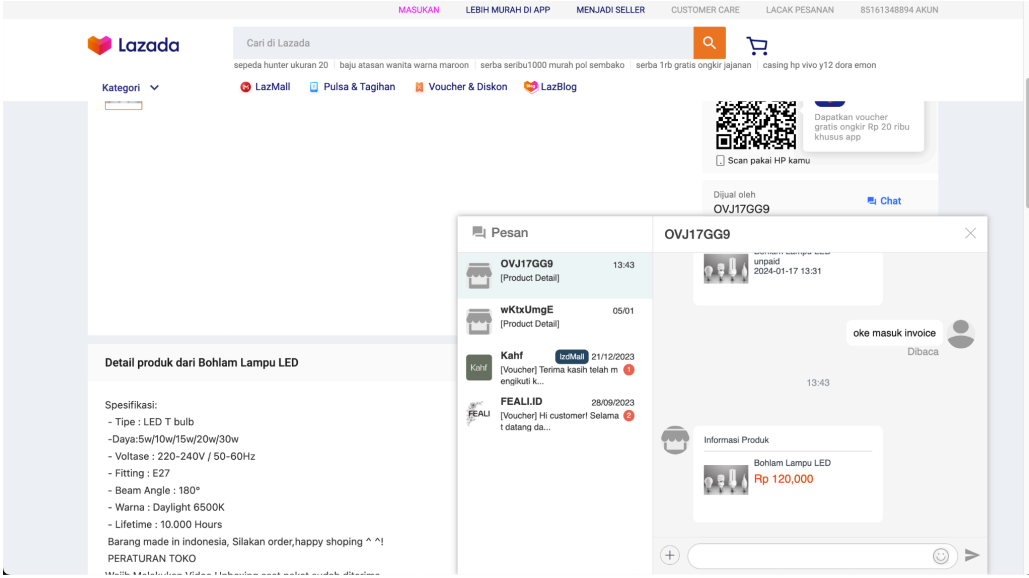The image size is (1029, 578).
Task: Open the shopping cart icon
Action: click(x=757, y=45)
